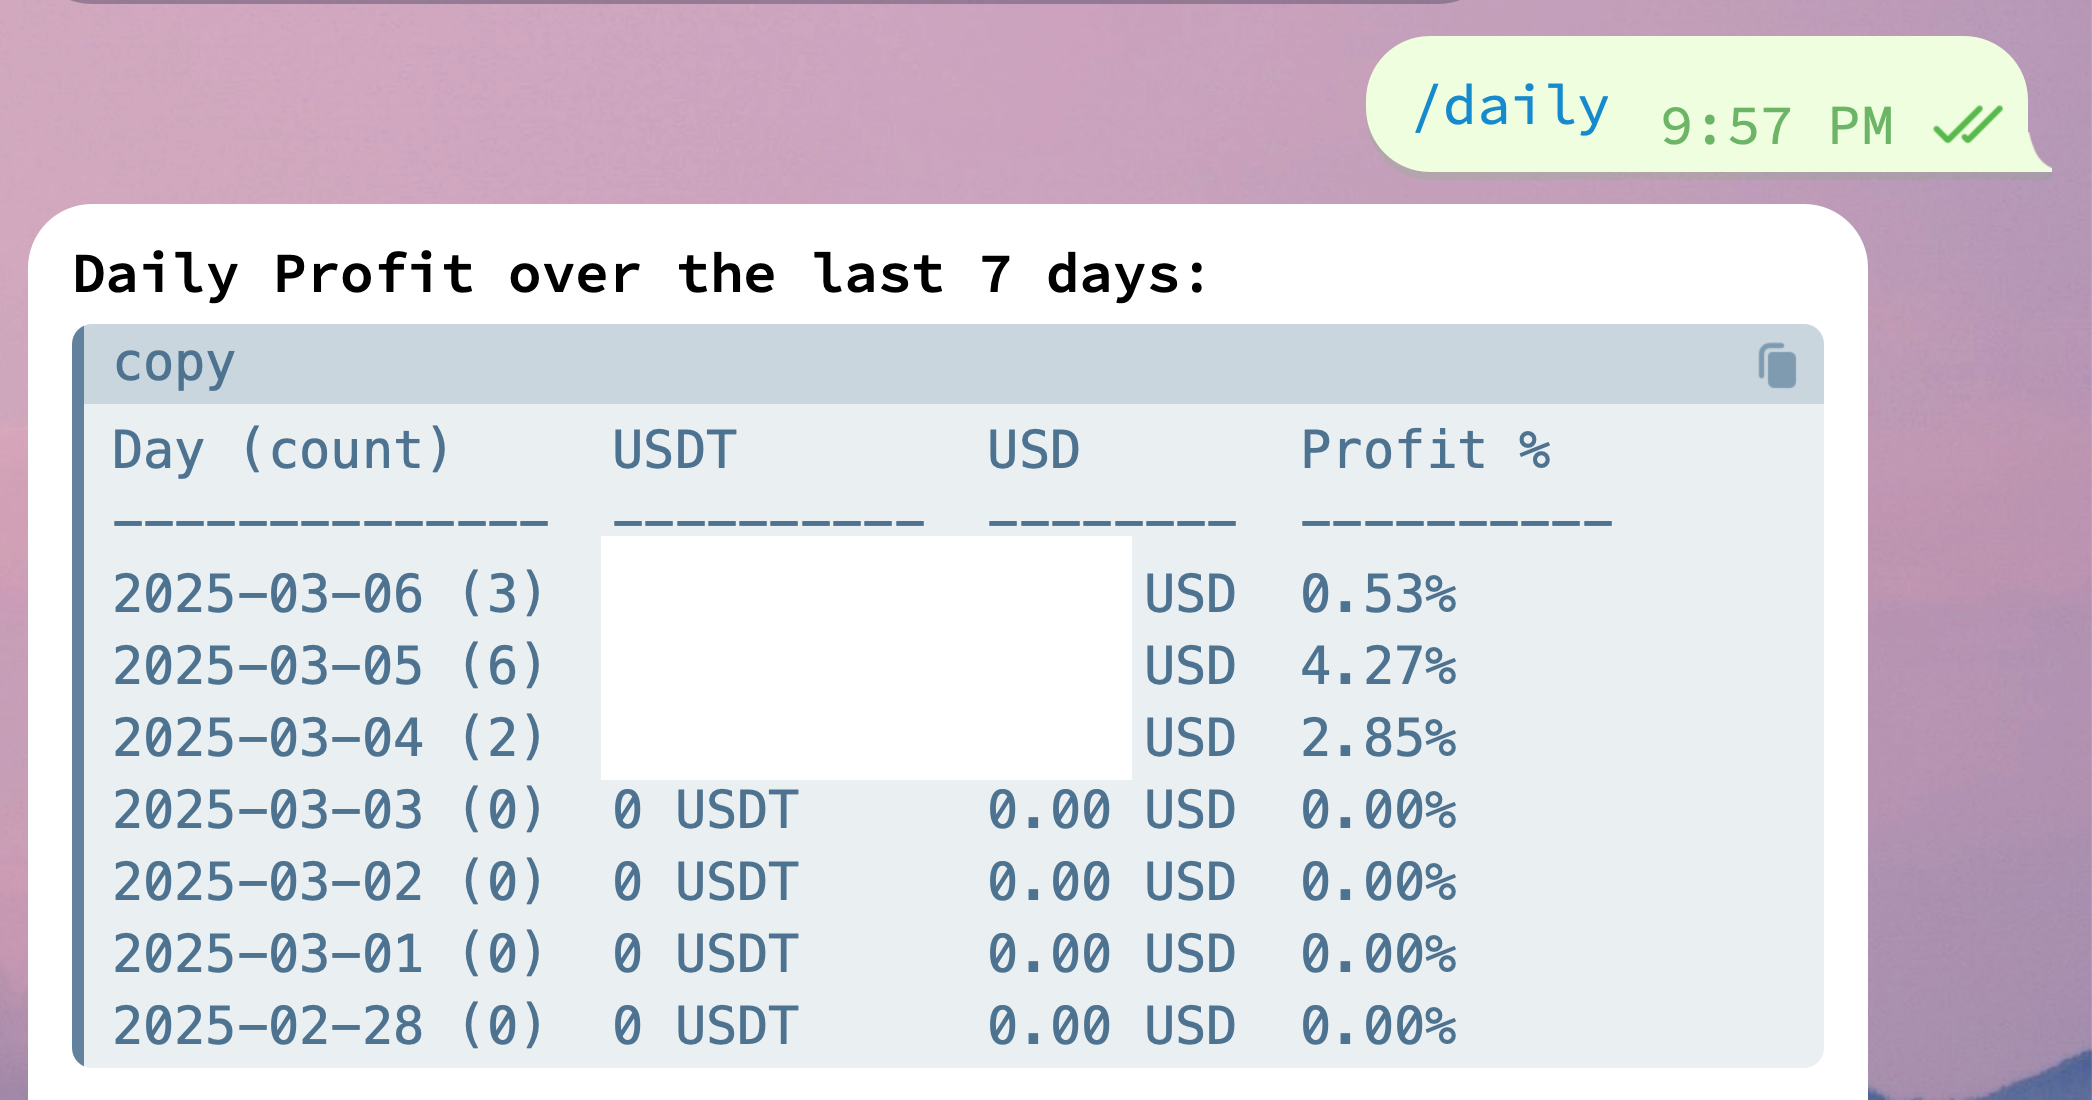Image resolution: width=2092 pixels, height=1100 pixels.
Task: Click the copy code block icon
Action: (x=1777, y=365)
